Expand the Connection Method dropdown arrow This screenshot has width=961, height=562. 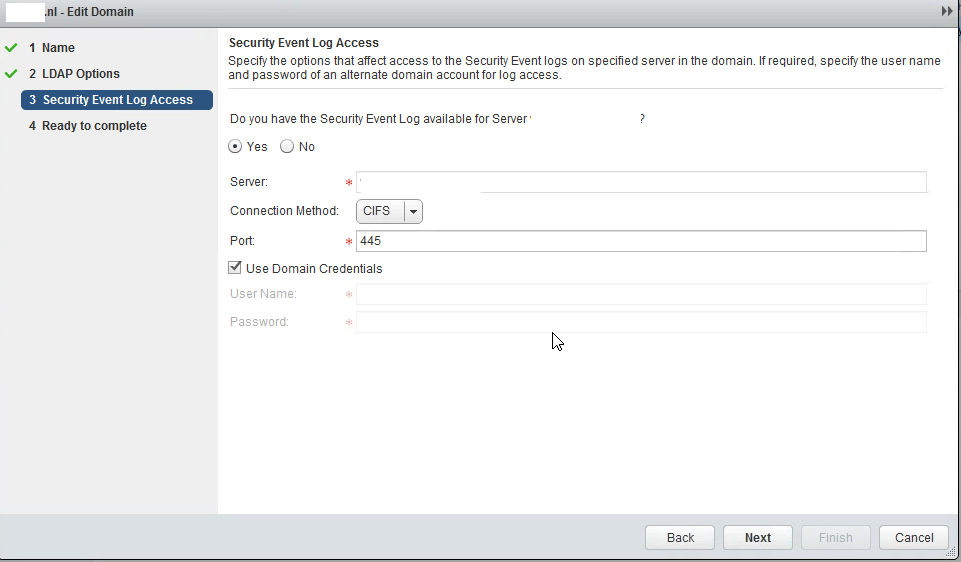tap(413, 211)
